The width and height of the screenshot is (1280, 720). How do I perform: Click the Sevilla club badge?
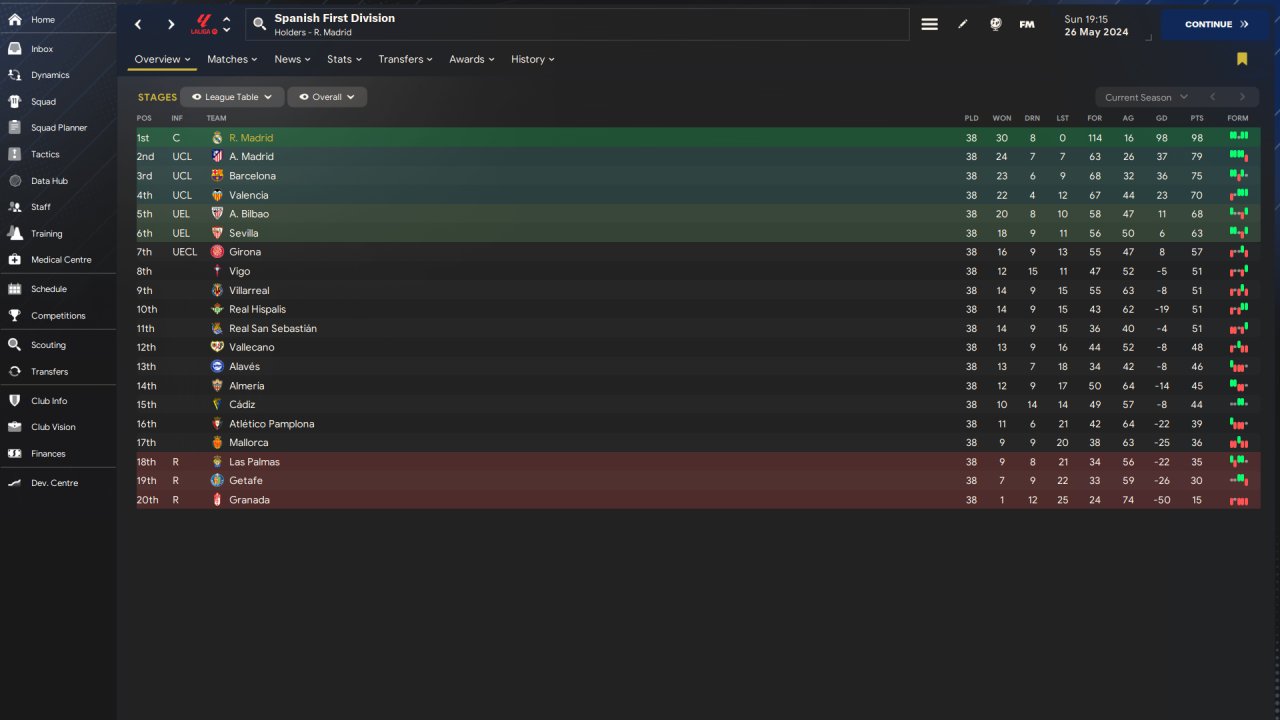click(217, 233)
